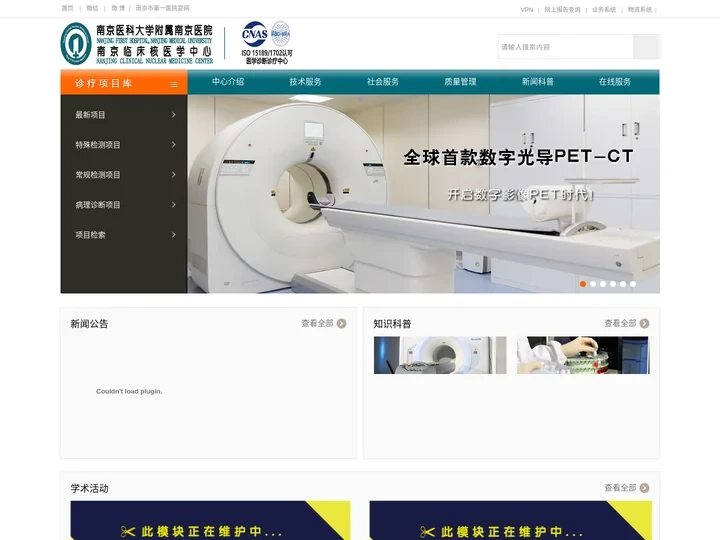Click the VPN link

point(527,10)
